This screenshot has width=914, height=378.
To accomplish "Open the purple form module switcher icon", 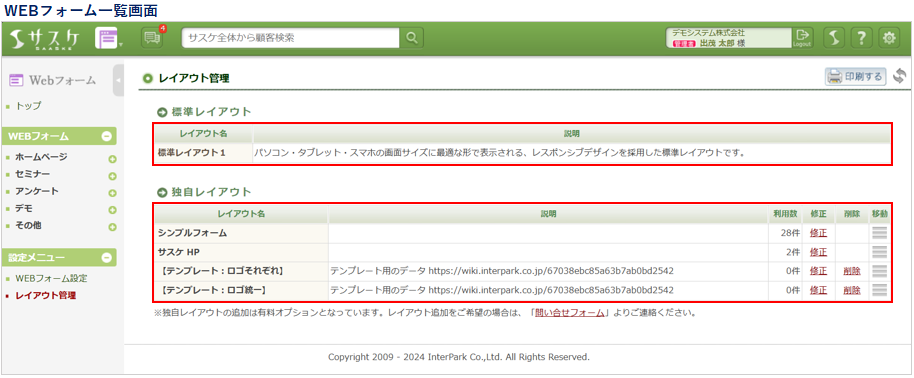I will click(107, 38).
